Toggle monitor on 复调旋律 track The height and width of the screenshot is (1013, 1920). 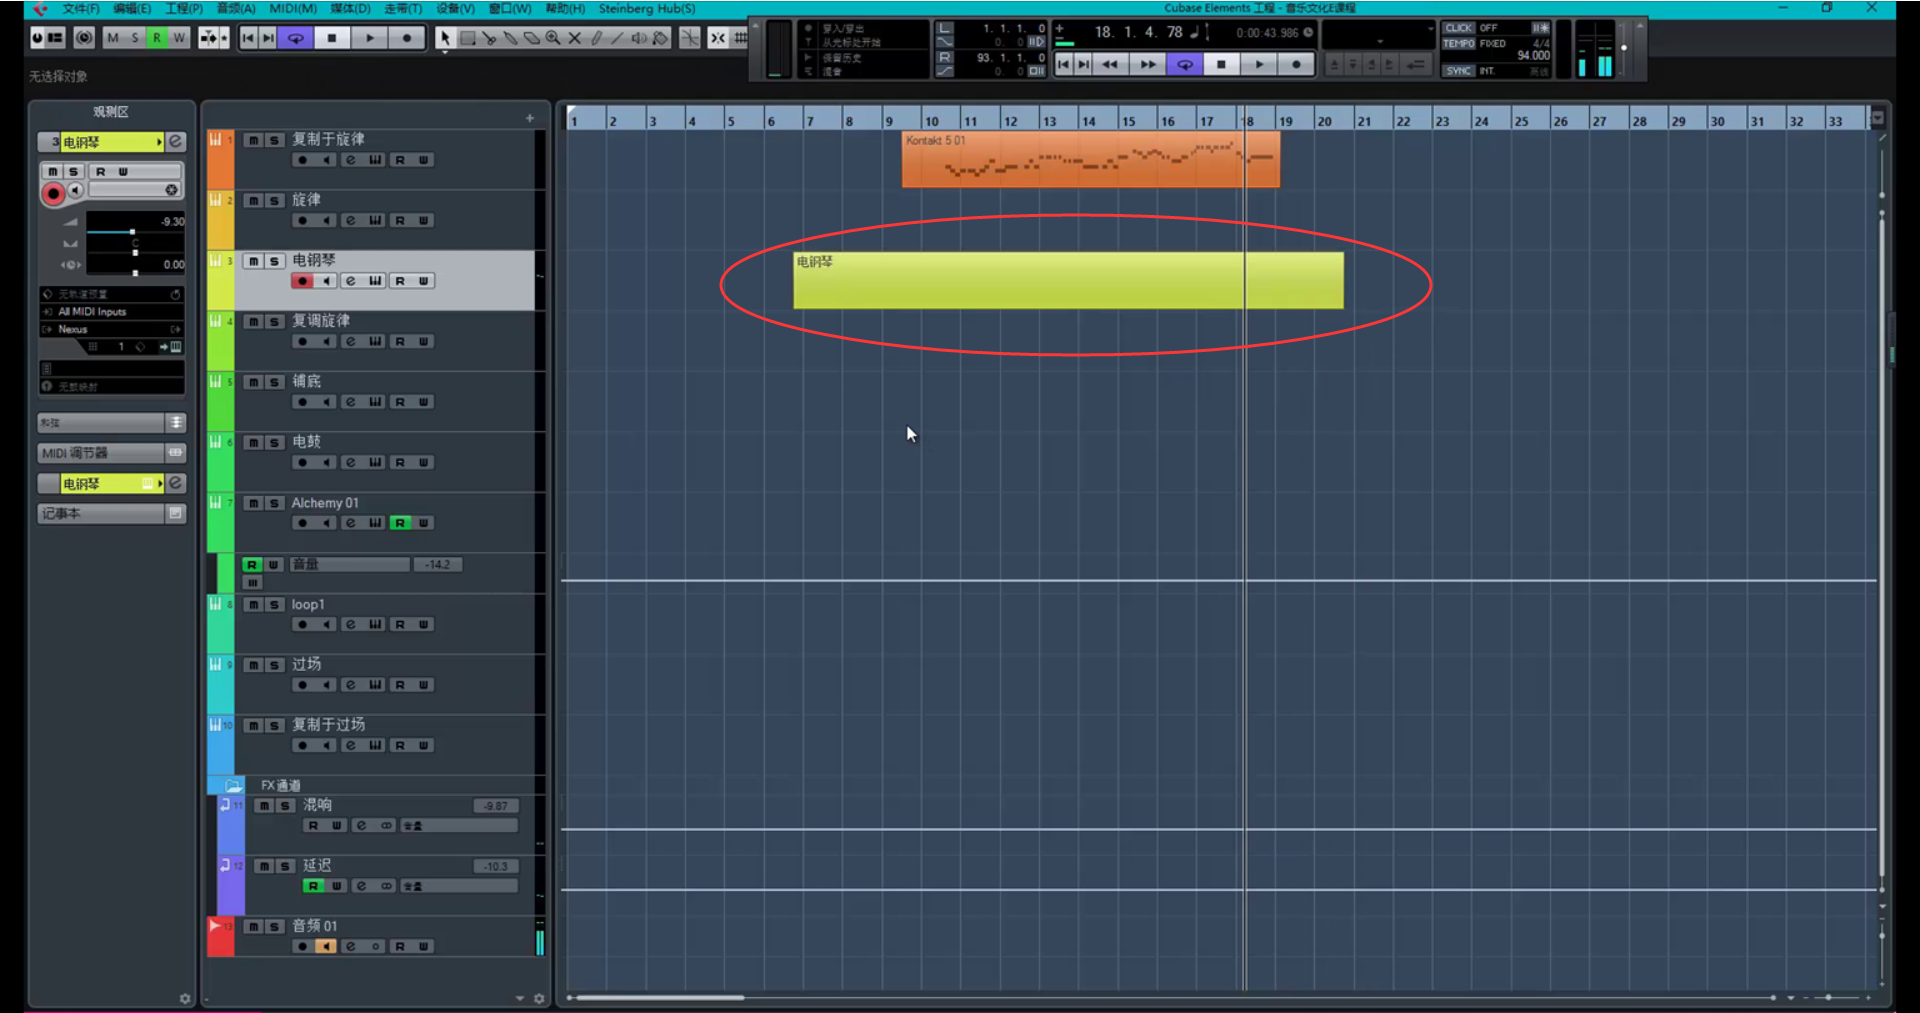pos(326,342)
